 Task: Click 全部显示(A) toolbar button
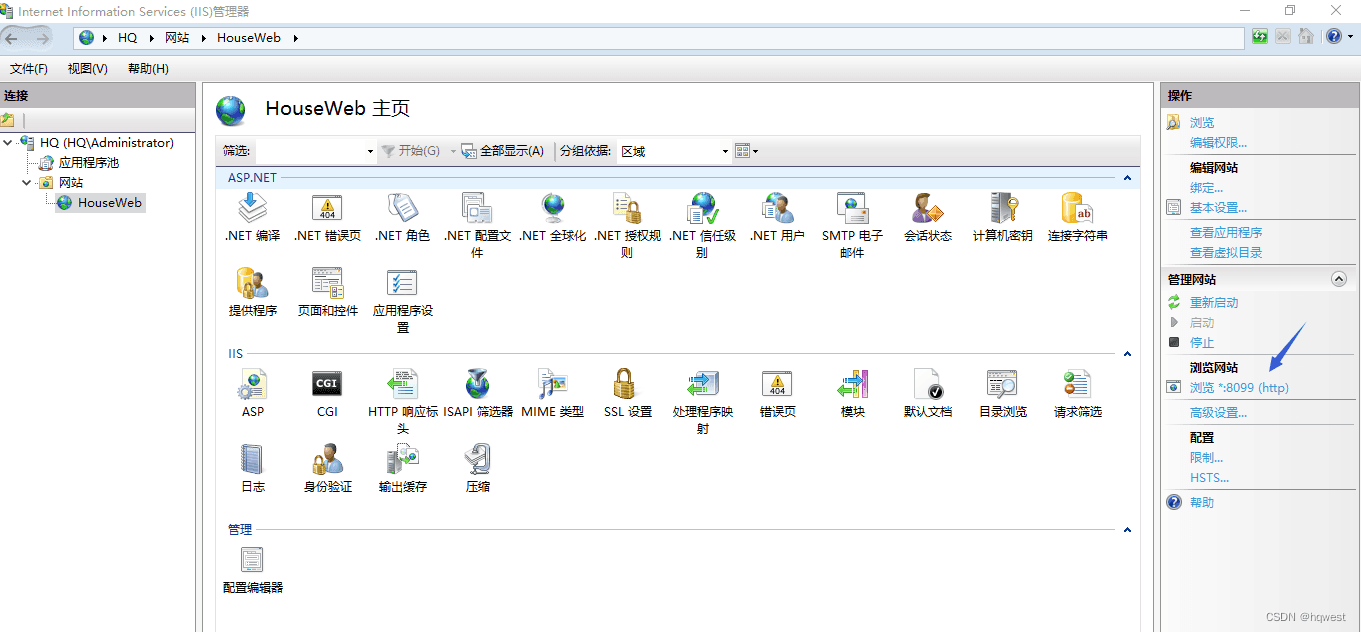[503, 151]
